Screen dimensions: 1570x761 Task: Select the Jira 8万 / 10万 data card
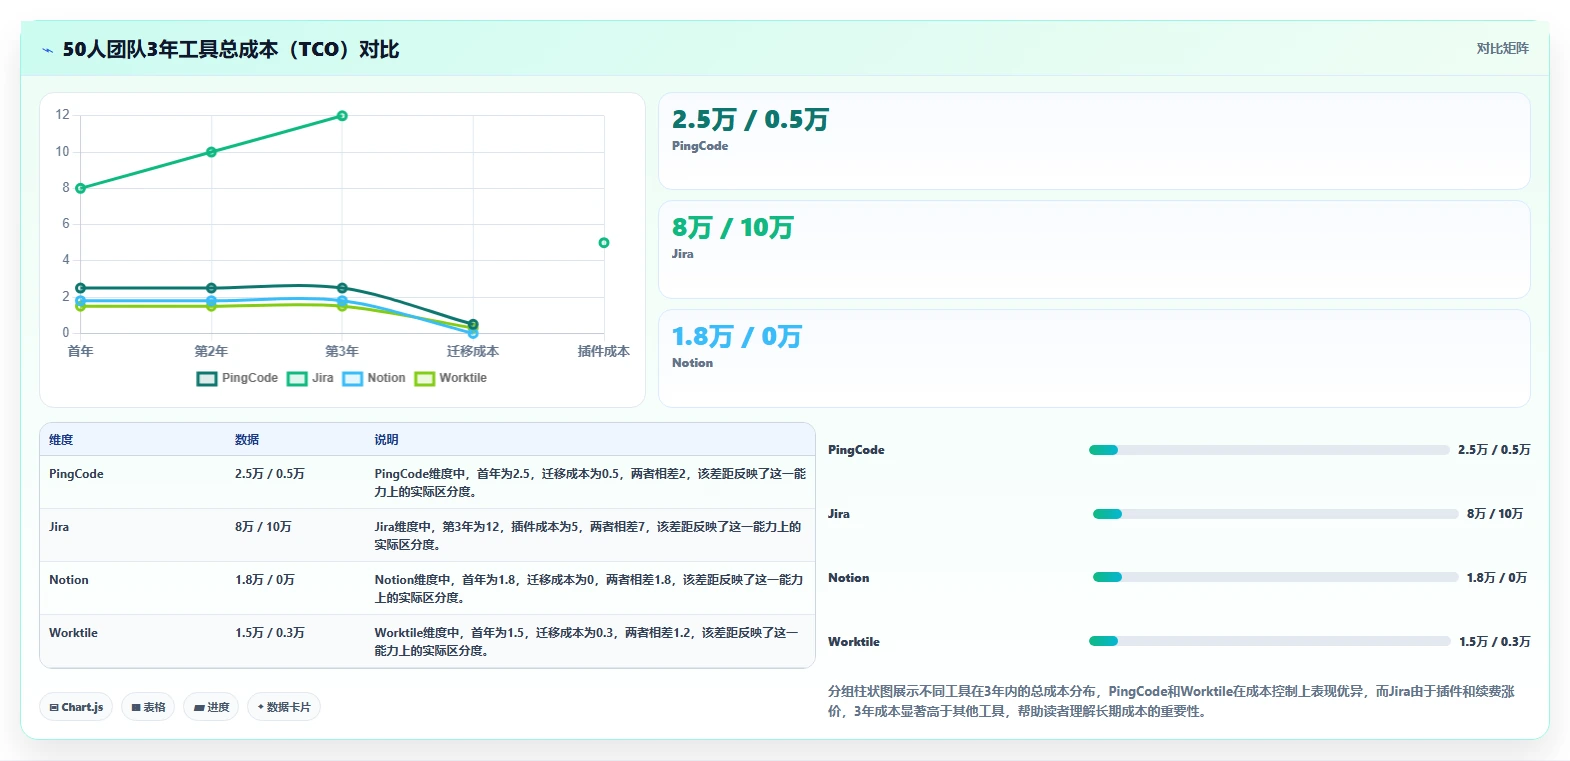(x=1094, y=249)
